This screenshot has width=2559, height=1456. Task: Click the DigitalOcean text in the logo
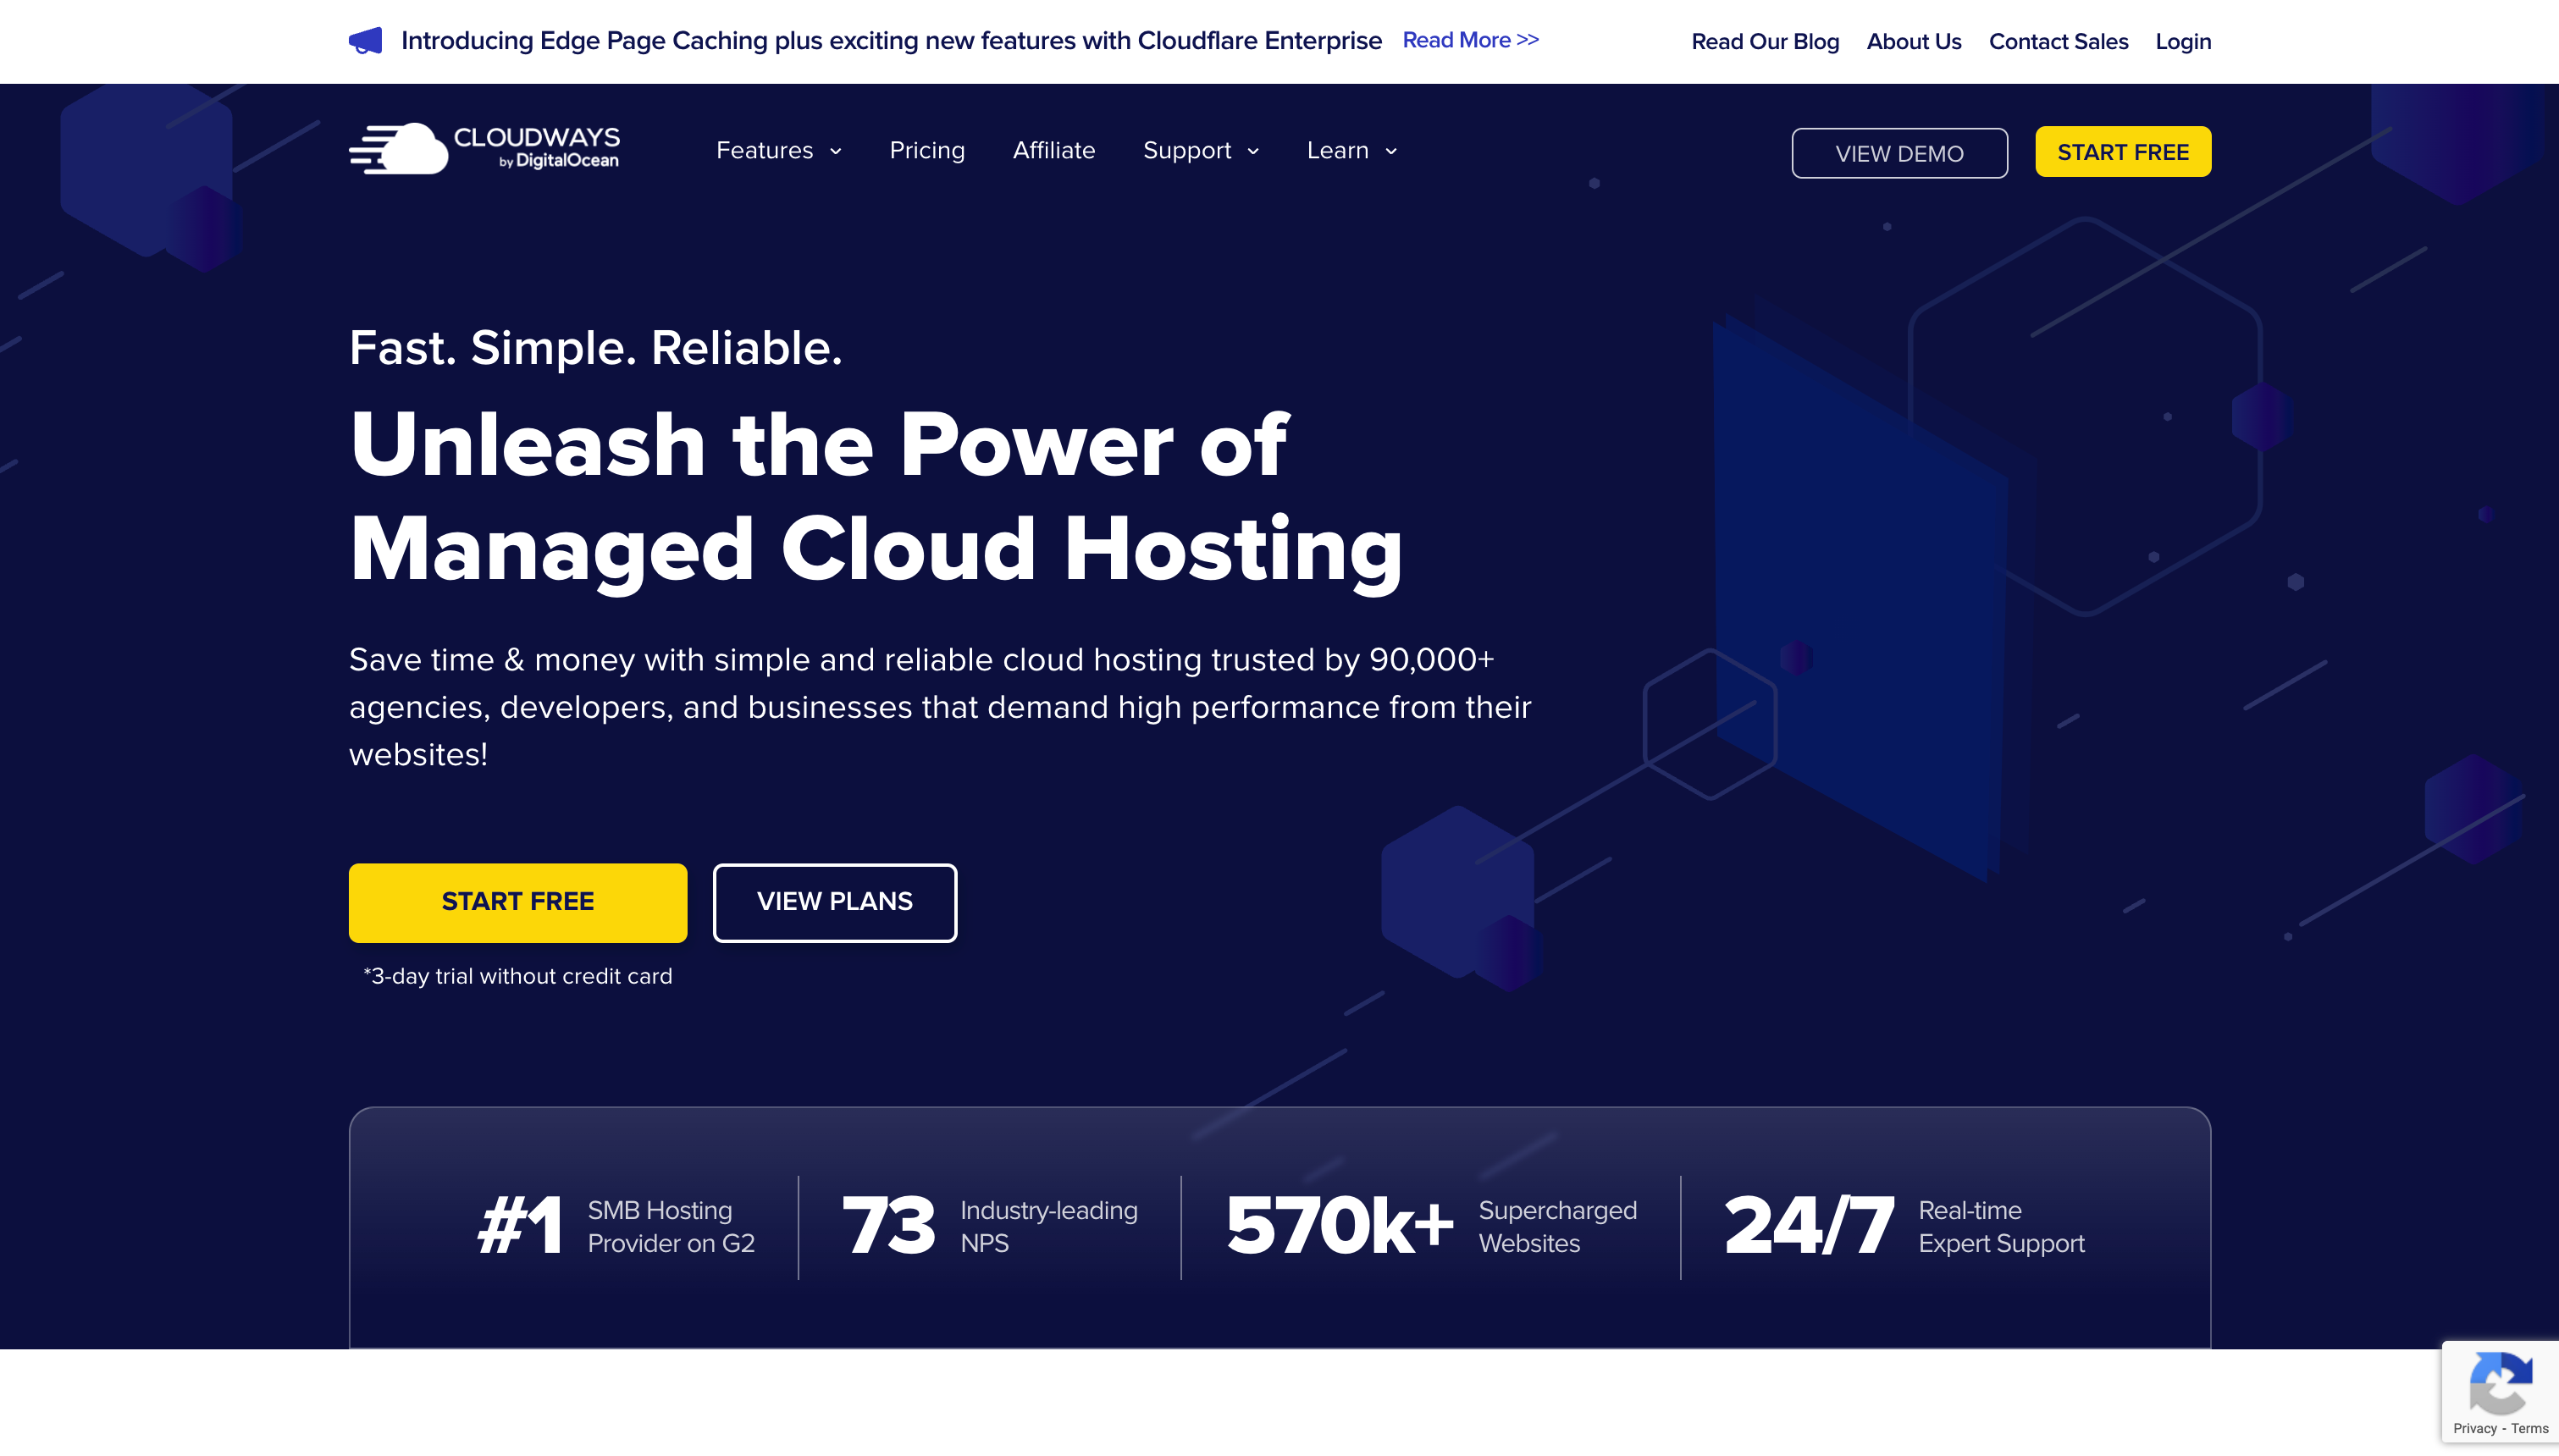566,161
